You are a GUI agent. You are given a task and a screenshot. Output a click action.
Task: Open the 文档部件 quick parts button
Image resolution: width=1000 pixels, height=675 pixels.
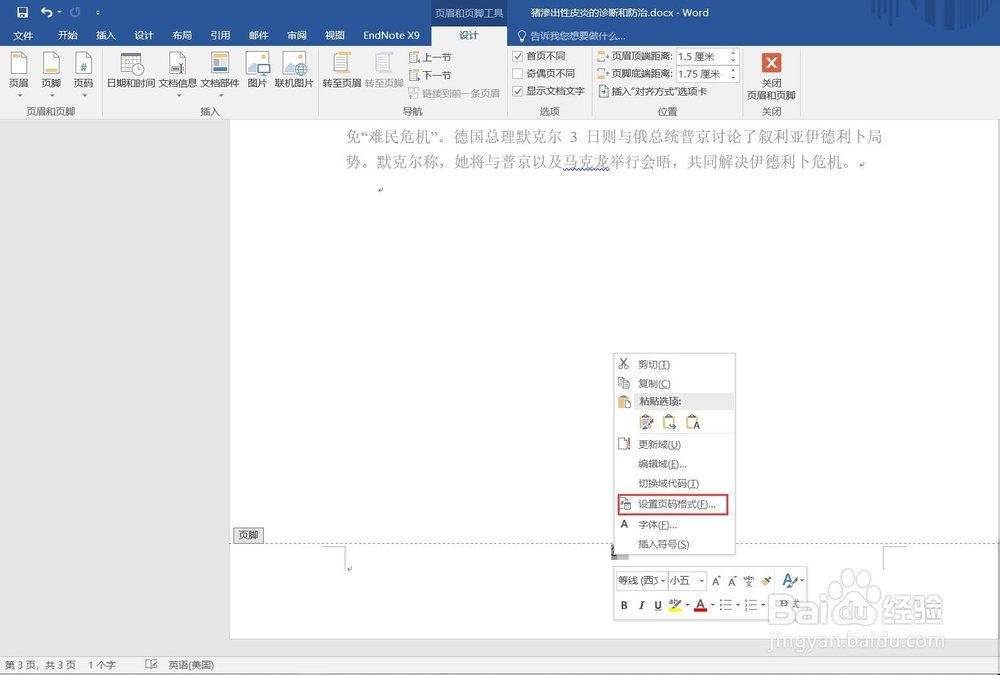pos(220,75)
